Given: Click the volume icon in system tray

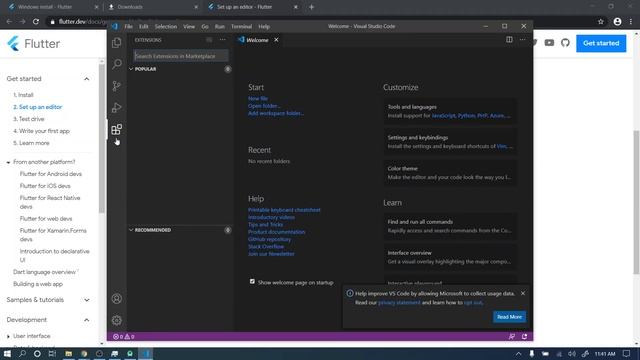Looking at the screenshot, I should point(572,354).
